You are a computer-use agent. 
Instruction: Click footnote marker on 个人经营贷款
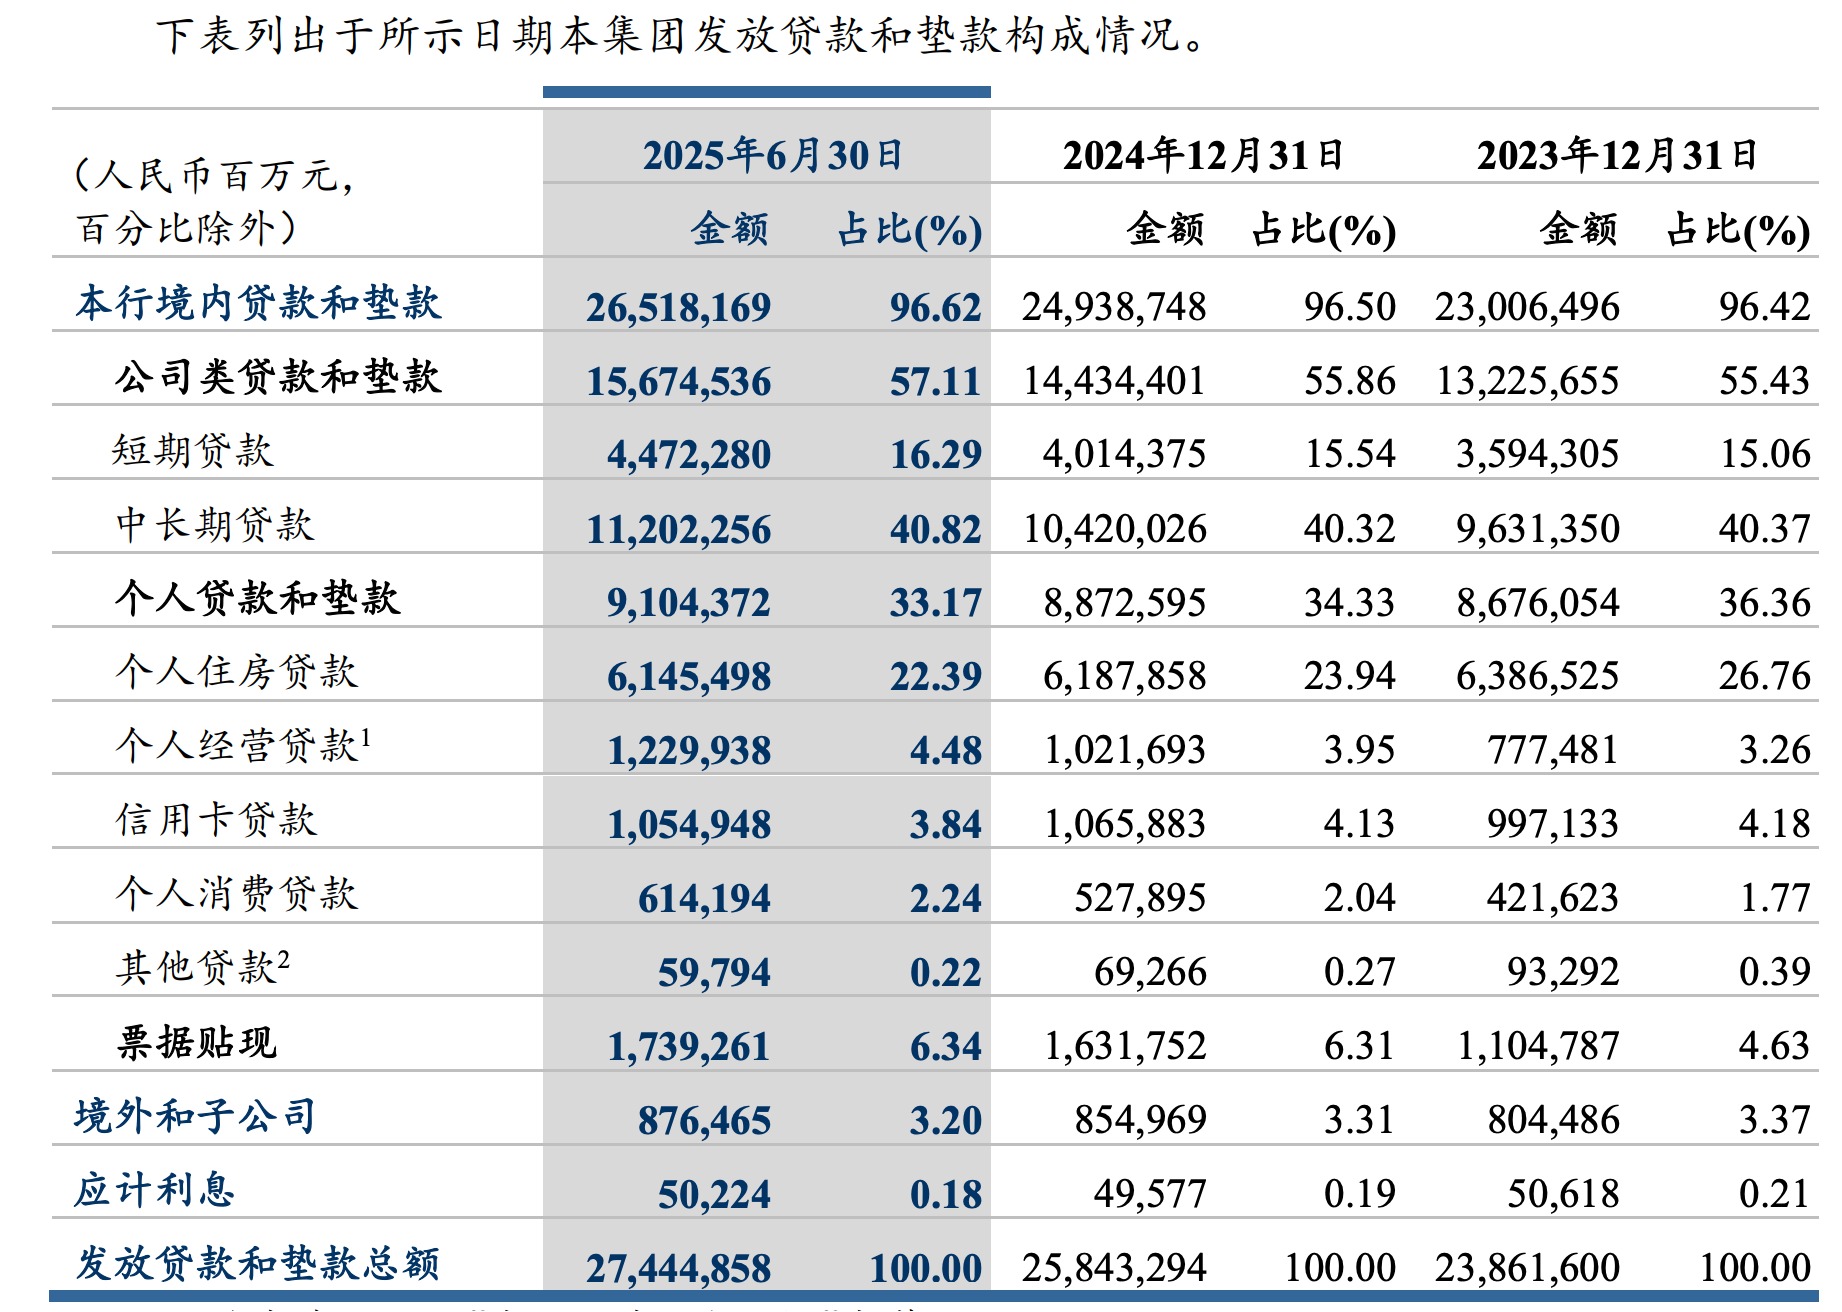pos(366,738)
